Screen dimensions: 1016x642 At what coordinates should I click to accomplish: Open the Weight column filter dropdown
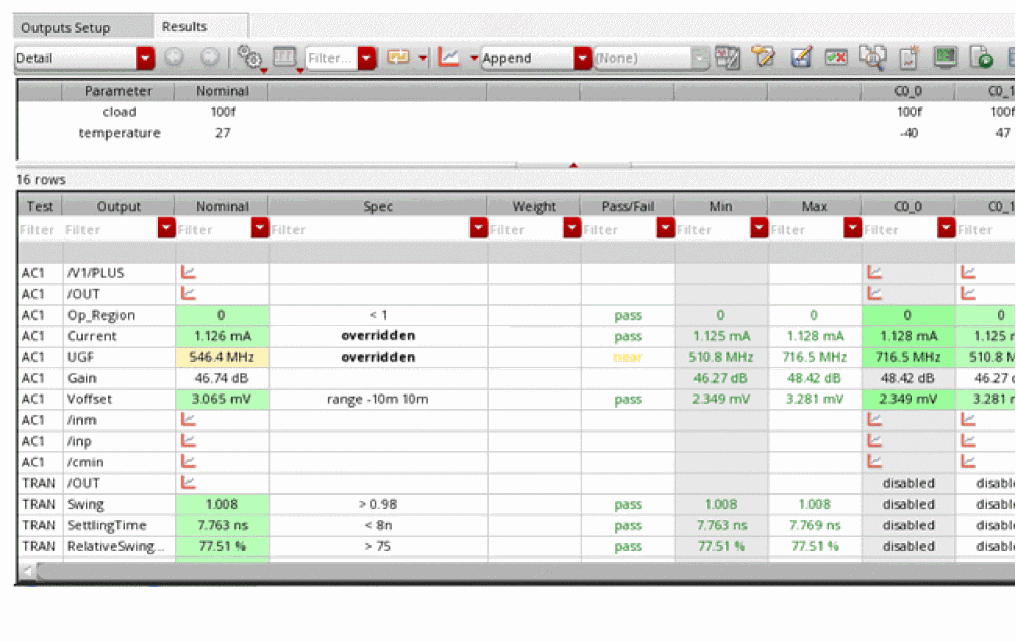click(x=572, y=228)
